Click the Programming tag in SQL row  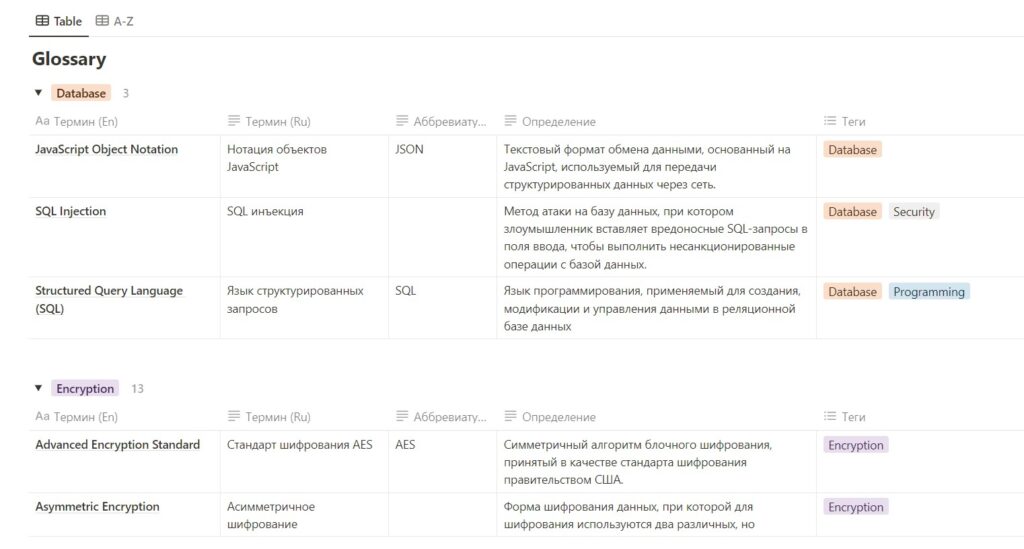point(928,292)
